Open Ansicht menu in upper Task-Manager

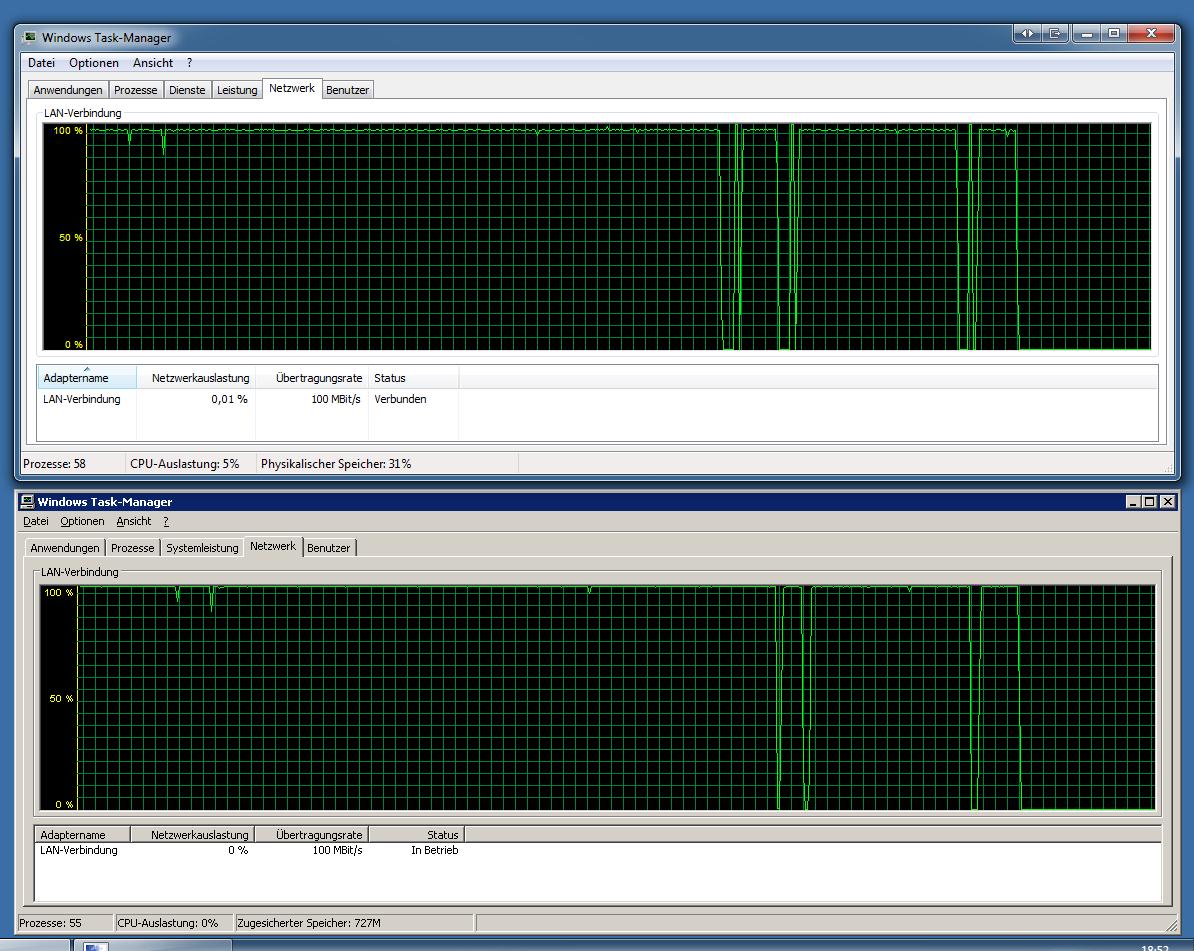click(x=152, y=62)
